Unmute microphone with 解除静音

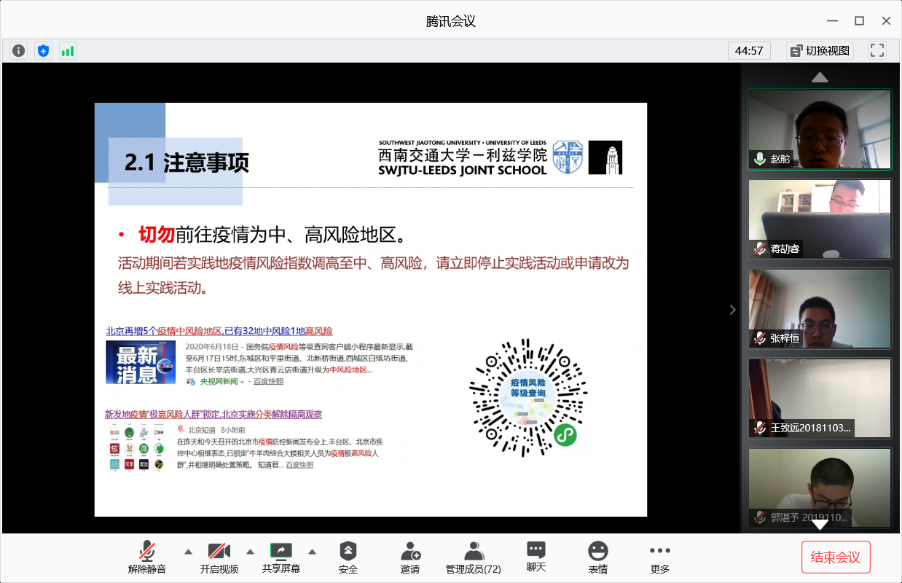coord(147,557)
